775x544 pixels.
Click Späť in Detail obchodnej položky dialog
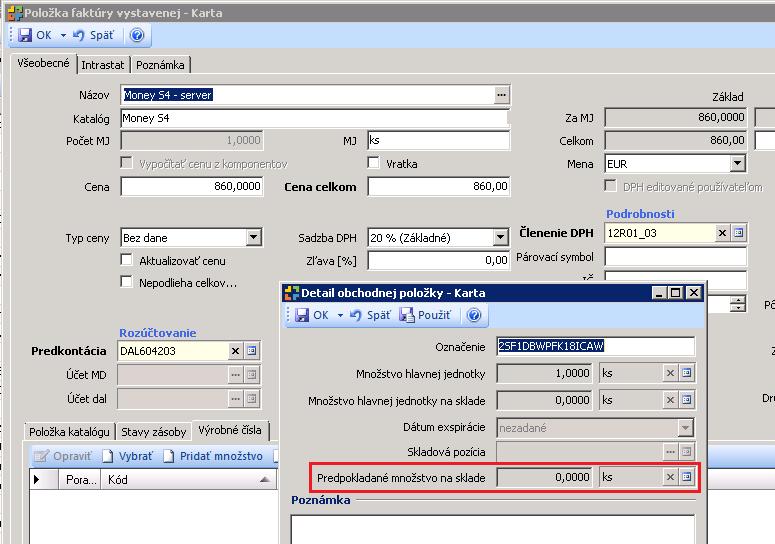370,315
